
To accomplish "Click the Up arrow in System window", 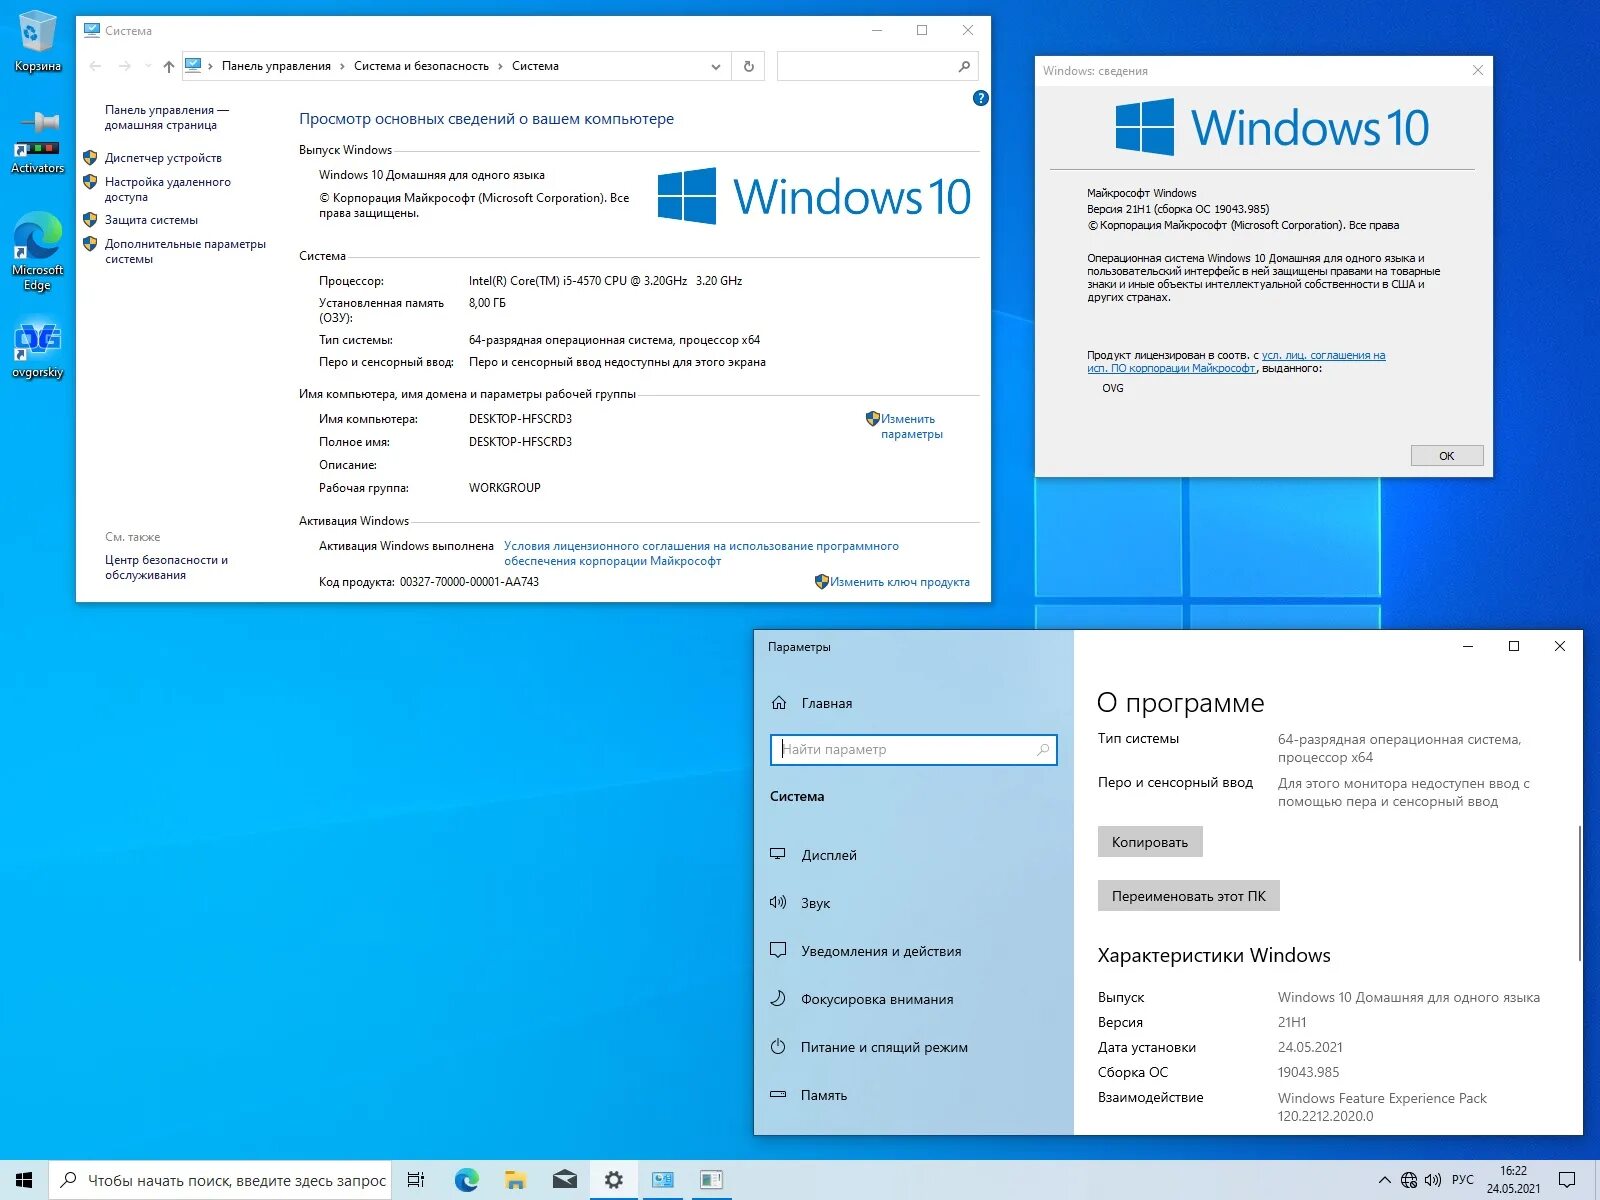I will (168, 66).
